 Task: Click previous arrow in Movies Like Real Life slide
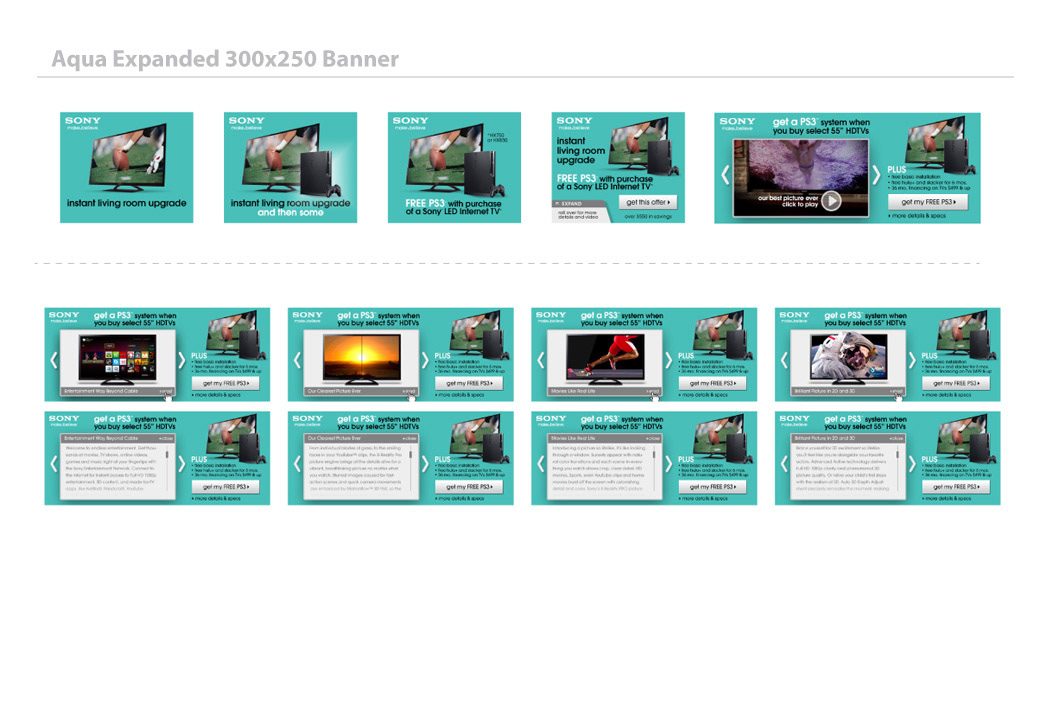[x=540, y=360]
